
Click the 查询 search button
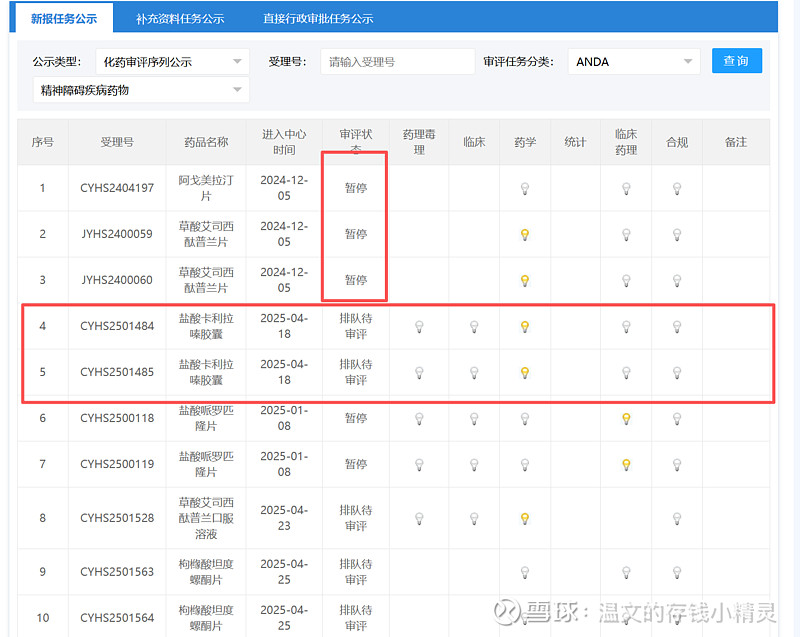(736, 61)
